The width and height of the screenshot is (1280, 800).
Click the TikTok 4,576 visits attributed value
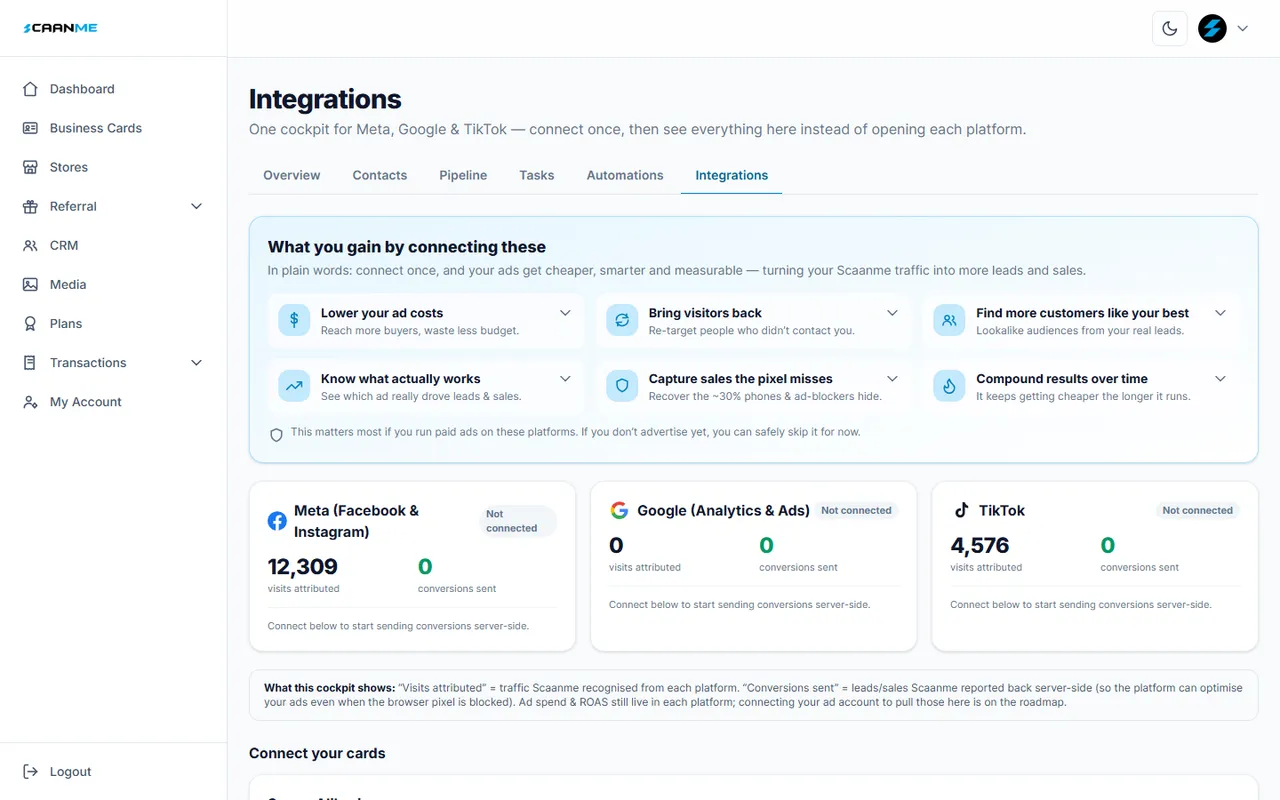point(980,545)
